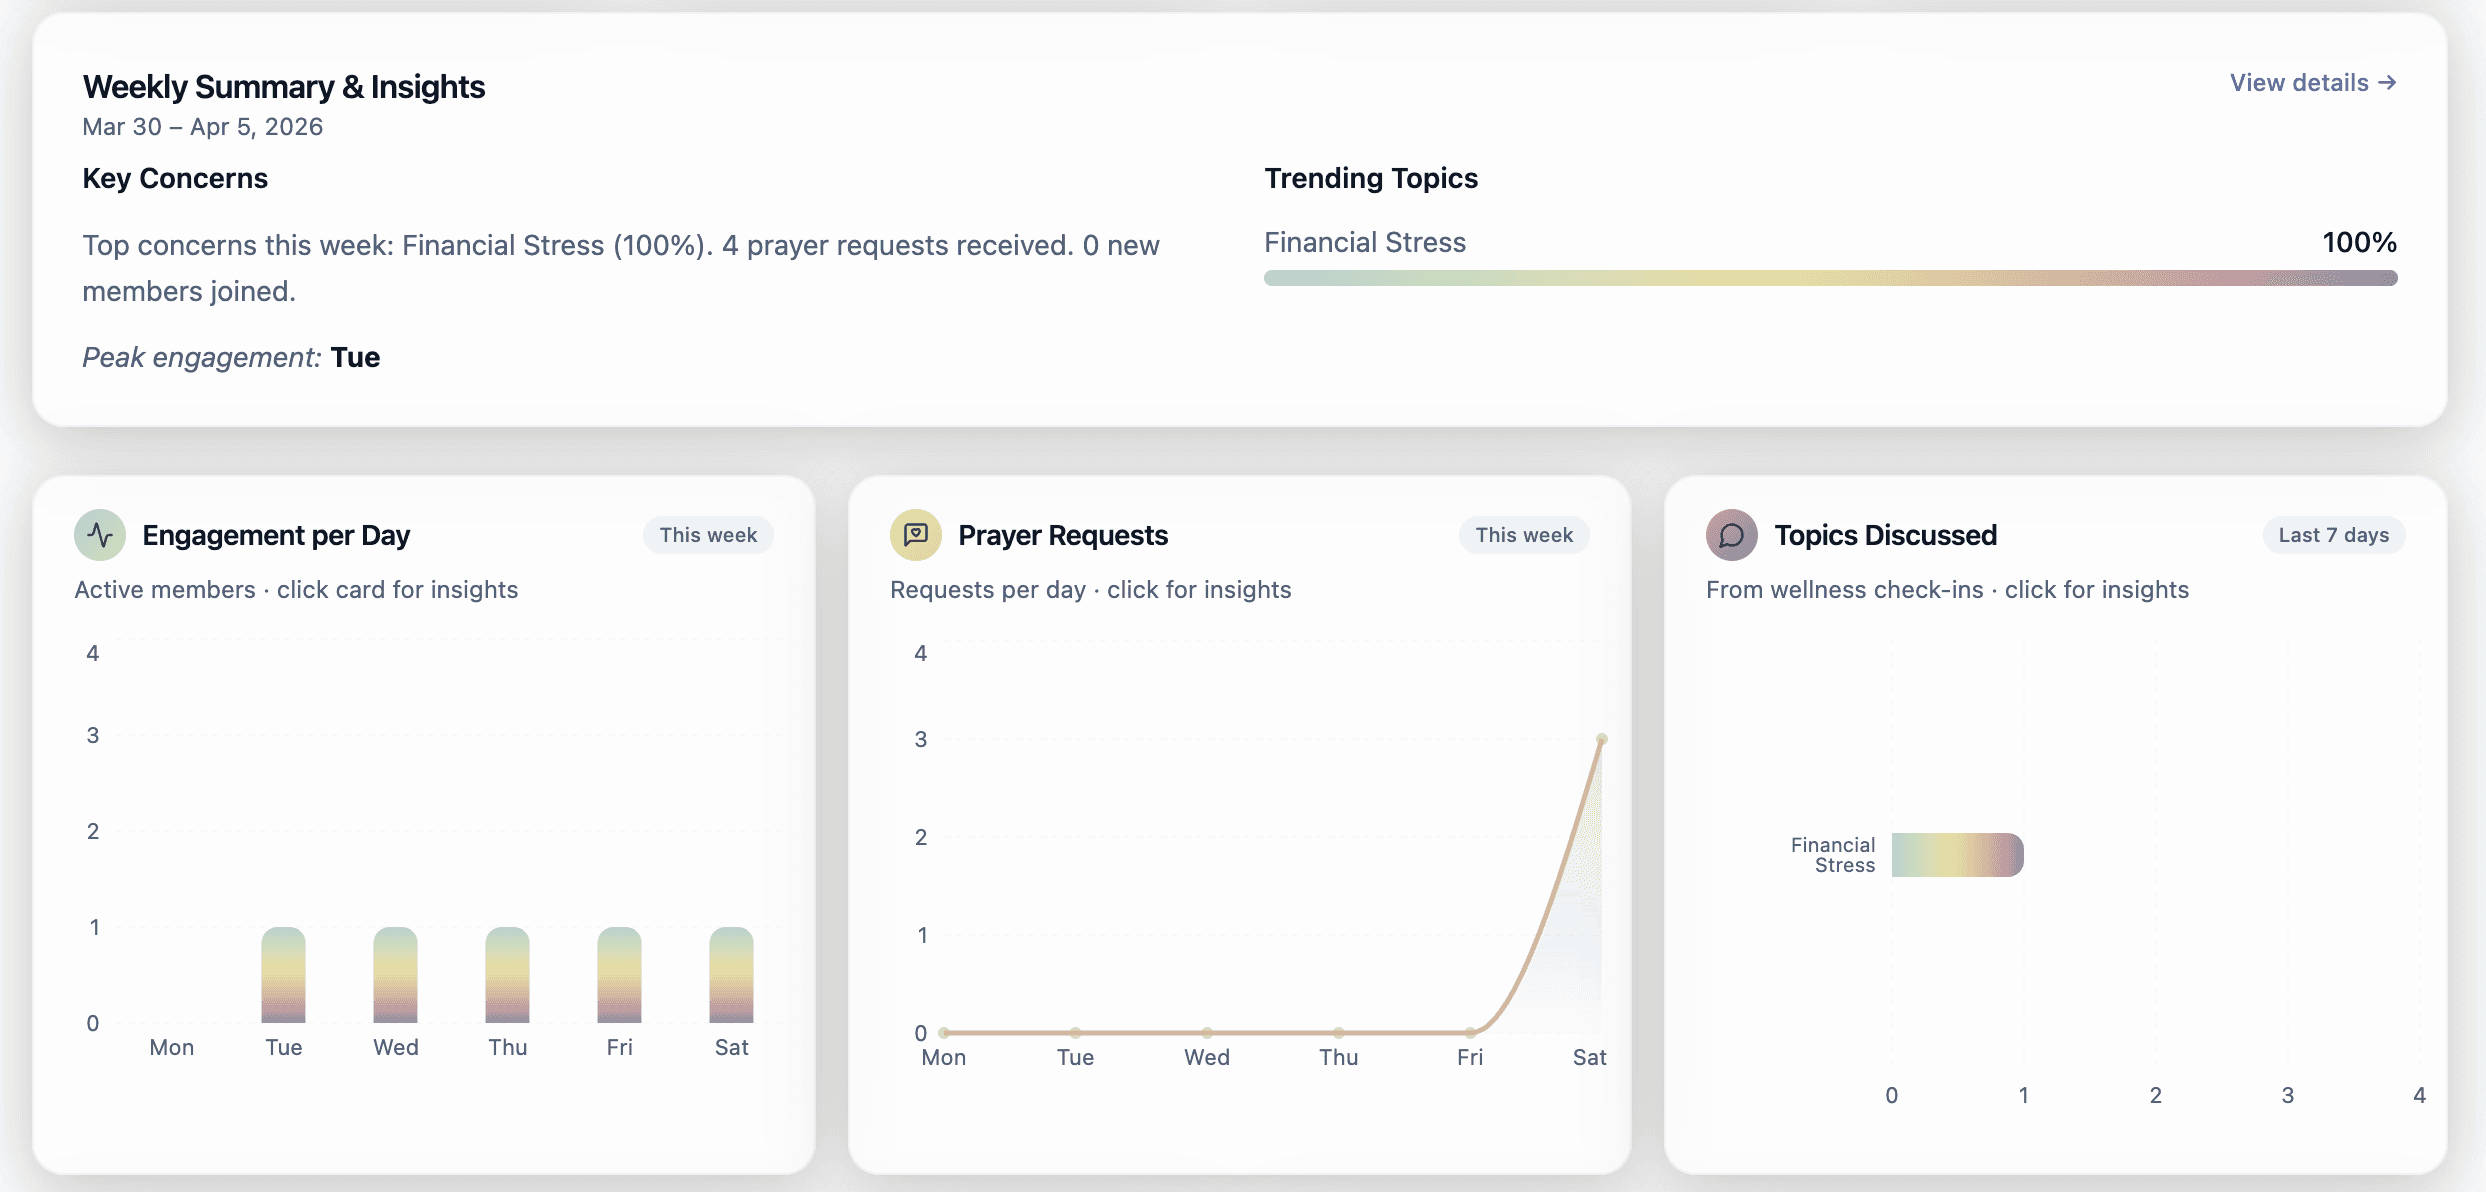Viewport: 2486px width, 1192px height.
Task: Click the Topics Discussed chat bubble icon
Action: click(1731, 535)
